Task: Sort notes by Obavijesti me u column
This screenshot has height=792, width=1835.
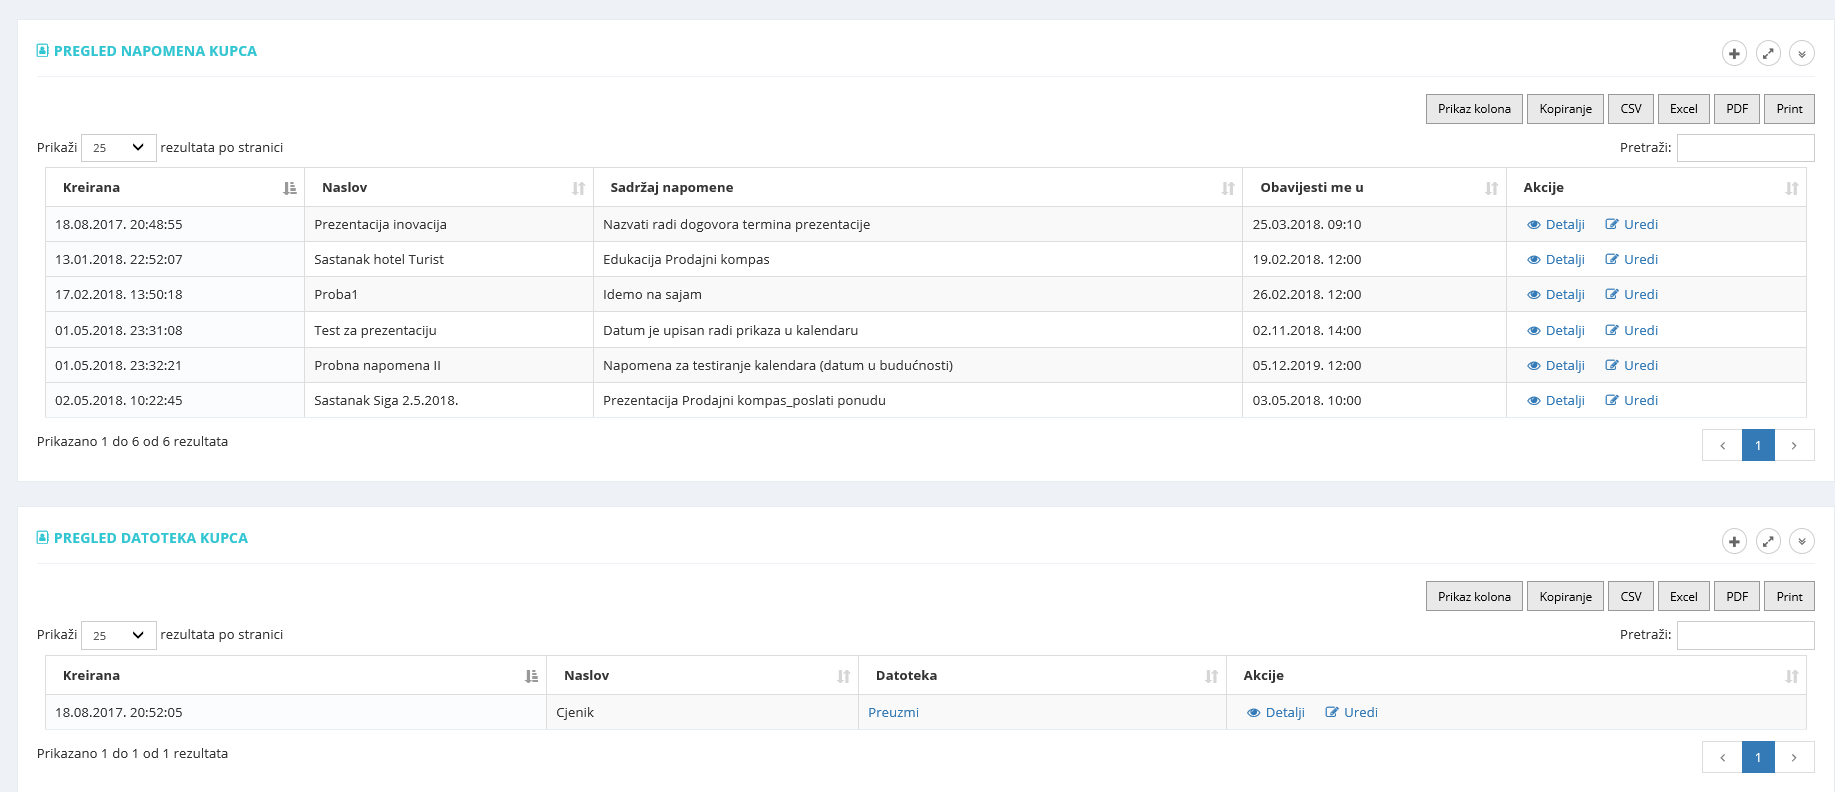Action: pos(1375,188)
